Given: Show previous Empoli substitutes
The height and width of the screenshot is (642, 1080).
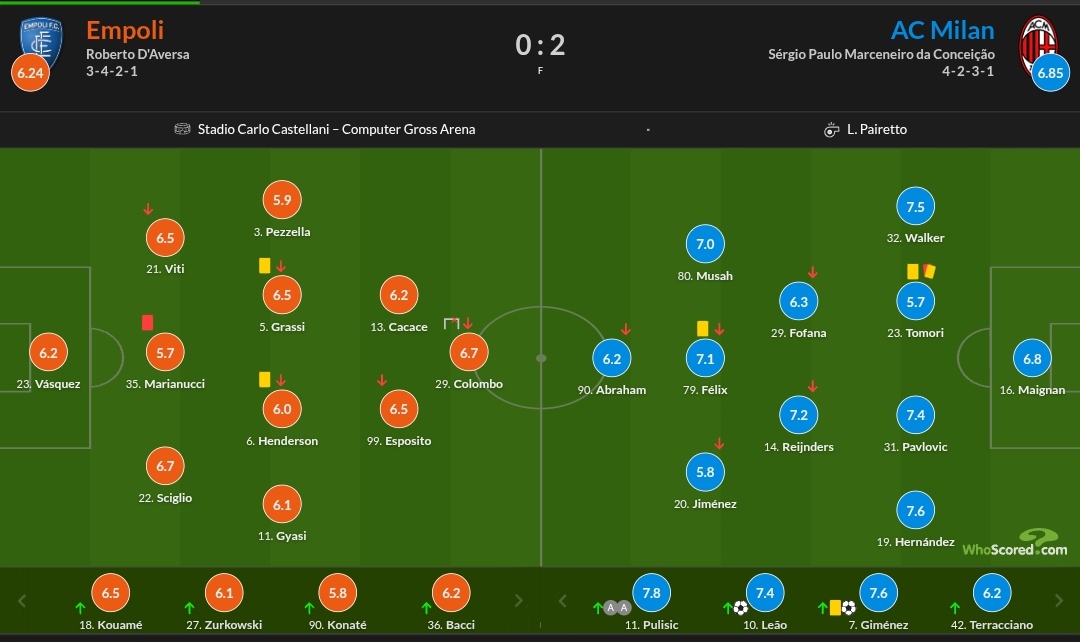Looking at the screenshot, I should click(22, 601).
